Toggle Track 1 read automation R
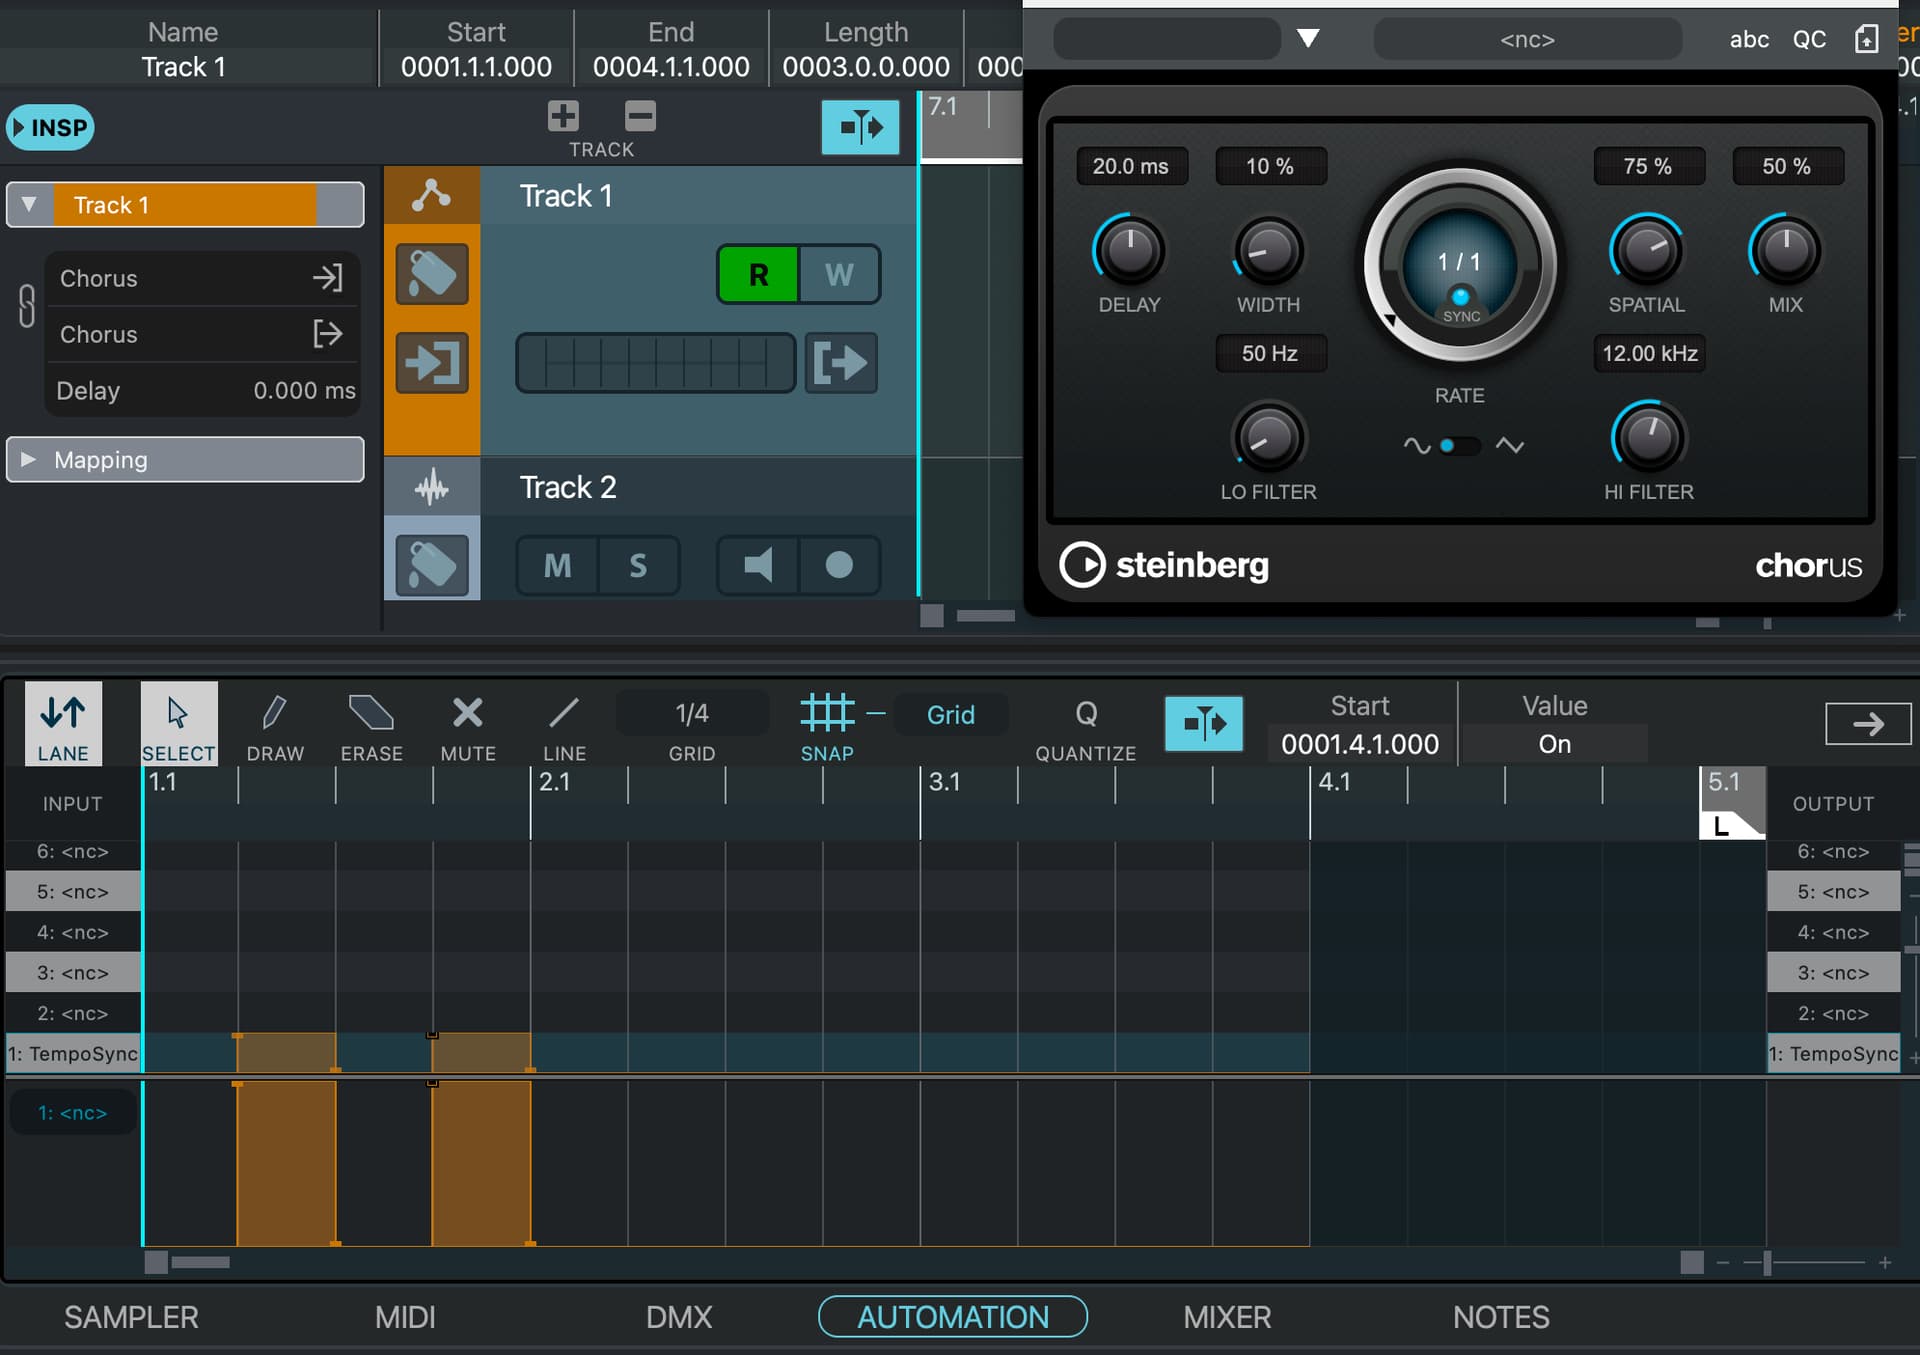The height and width of the screenshot is (1355, 1920). tap(759, 274)
